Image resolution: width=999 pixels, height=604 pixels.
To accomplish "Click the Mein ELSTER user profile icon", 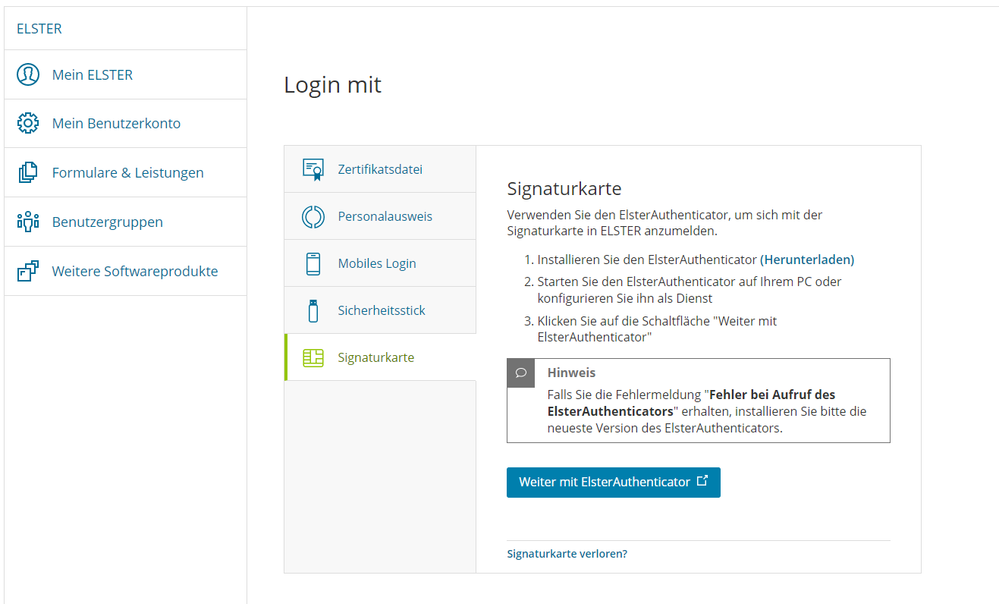I will pyautogui.click(x=28, y=75).
